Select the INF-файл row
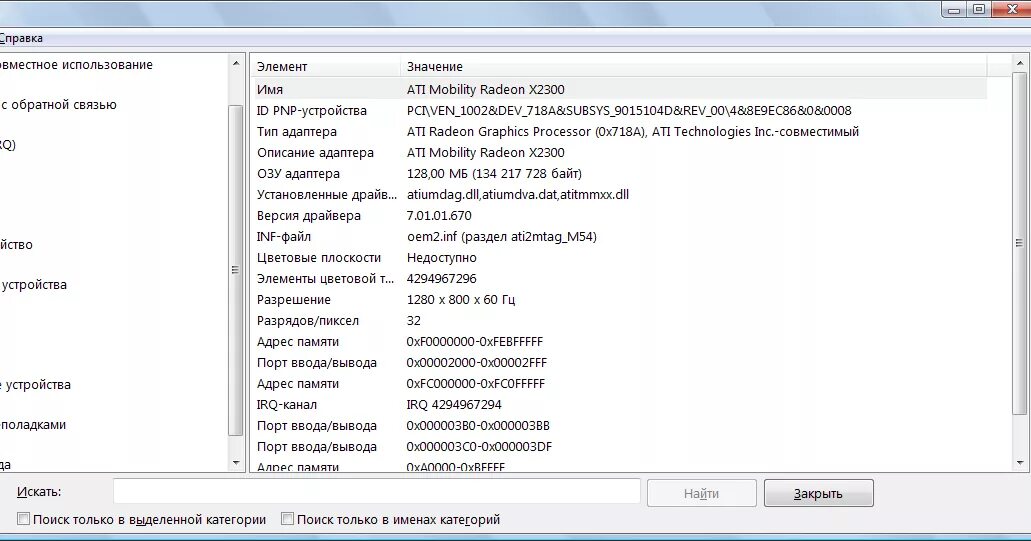The width and height of the screenshot is (1031, 541). pyautogui.click(x=620, y=237)
